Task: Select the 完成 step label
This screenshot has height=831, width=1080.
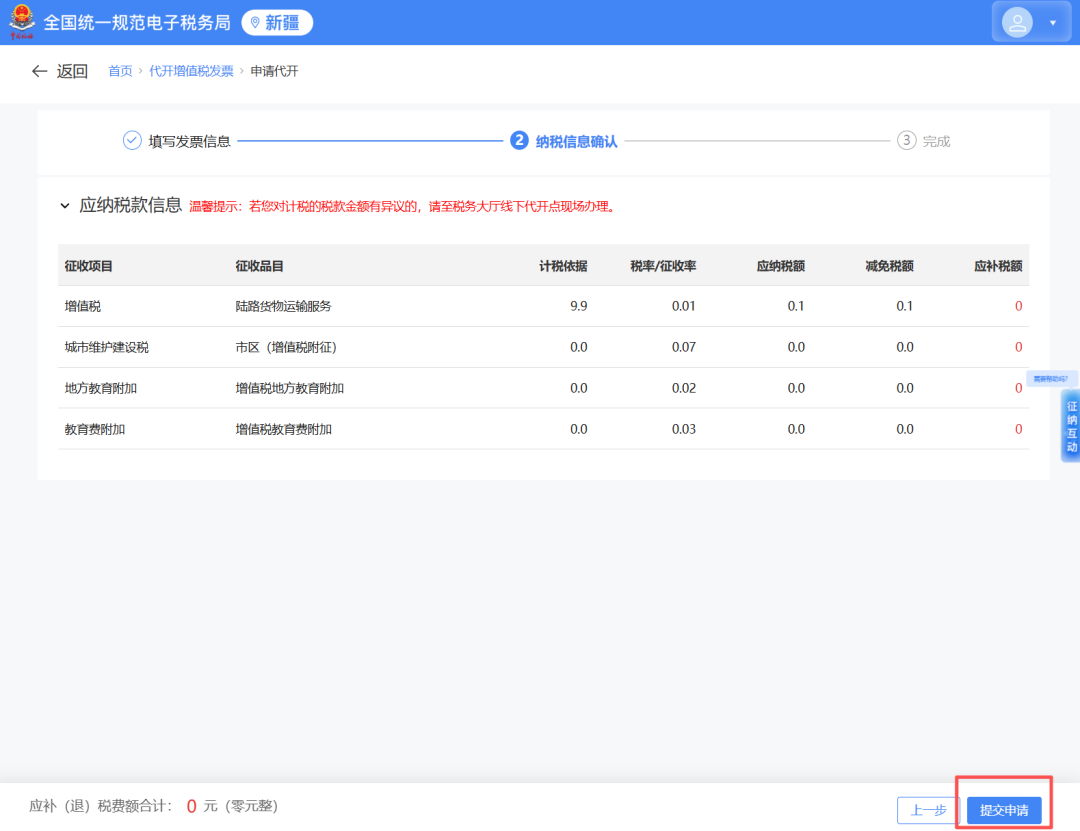Action: (936, 141)
